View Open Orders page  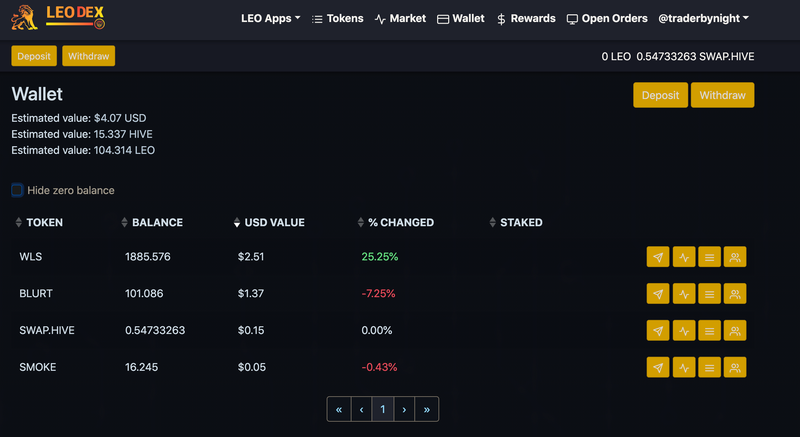(x=607, y=18)
